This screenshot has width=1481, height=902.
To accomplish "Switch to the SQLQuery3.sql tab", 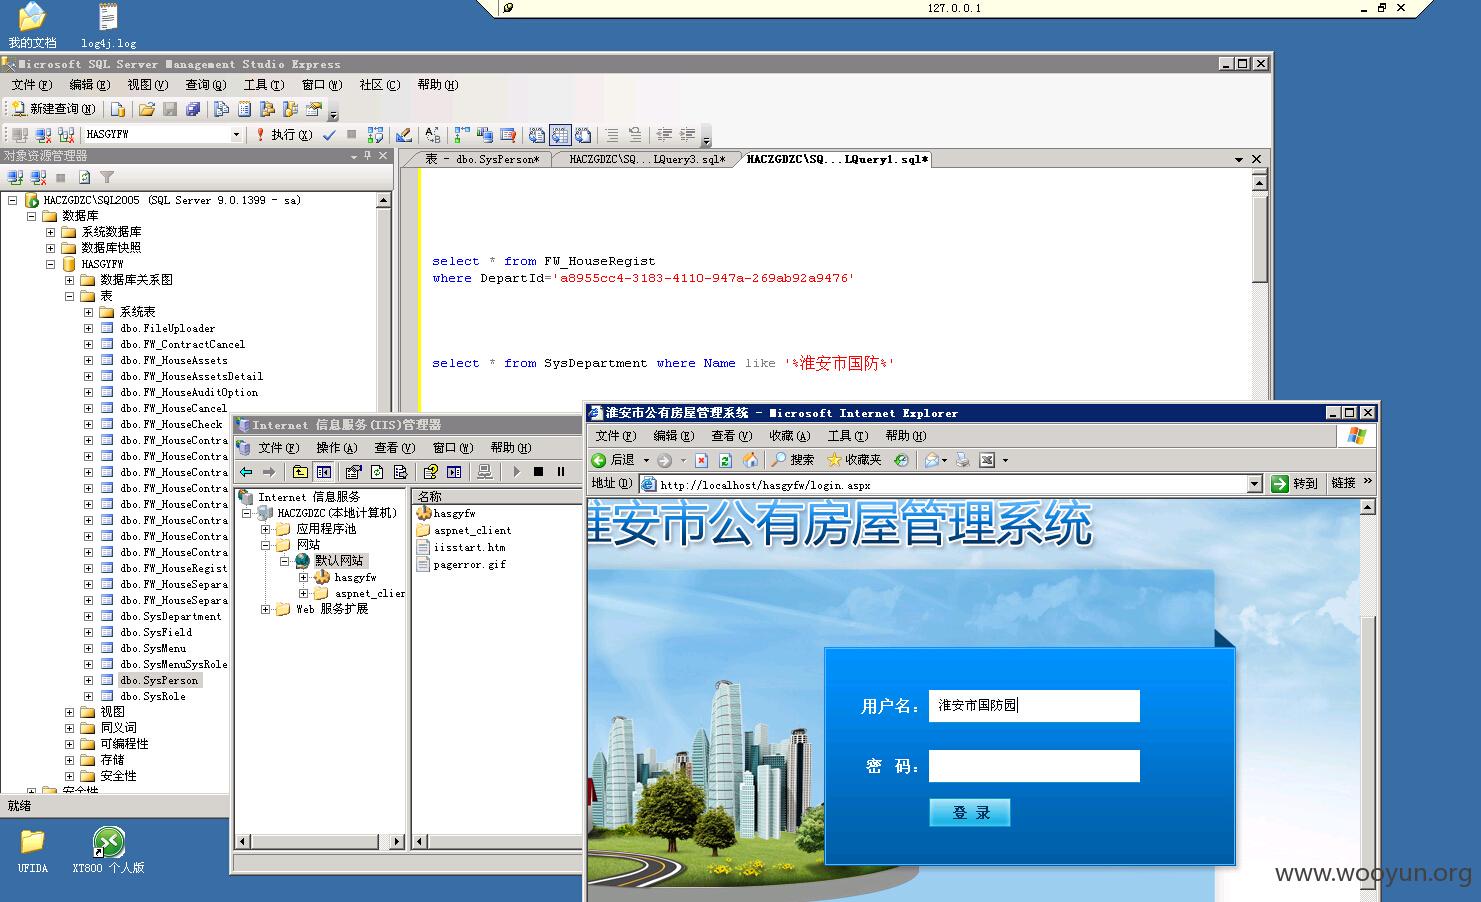I will click(647, 159).
